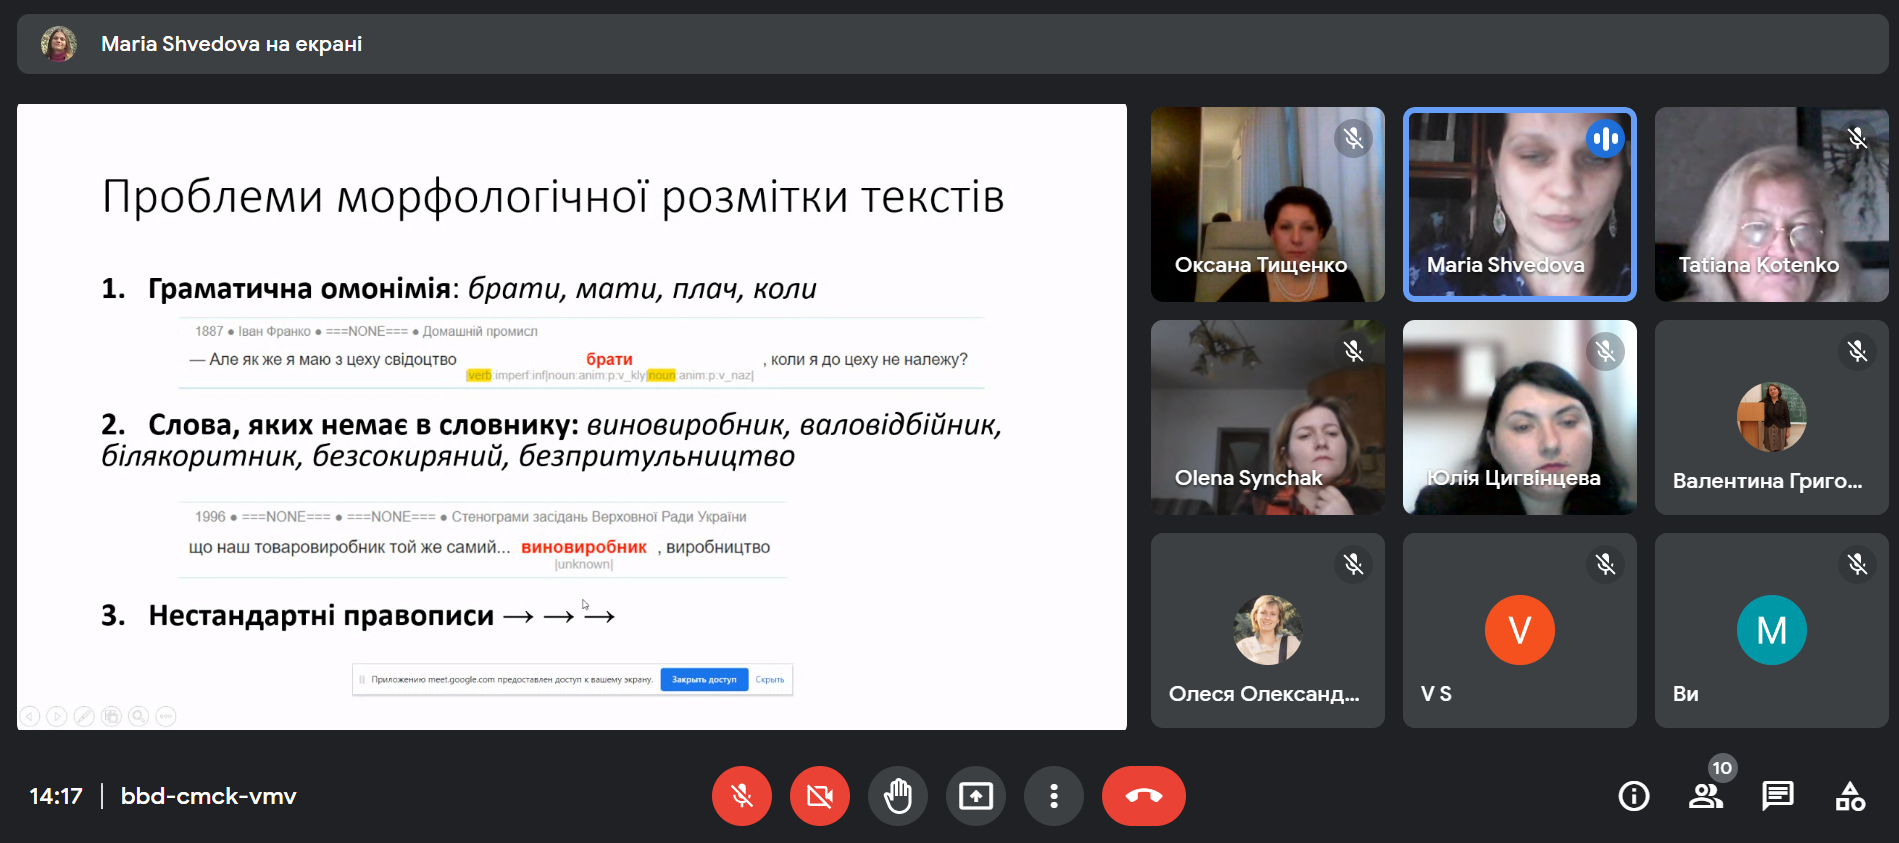Click the meeting code bbd-cmck-vmv
This screenshot has height=843, width=1899.
click(x=208, y=796)
